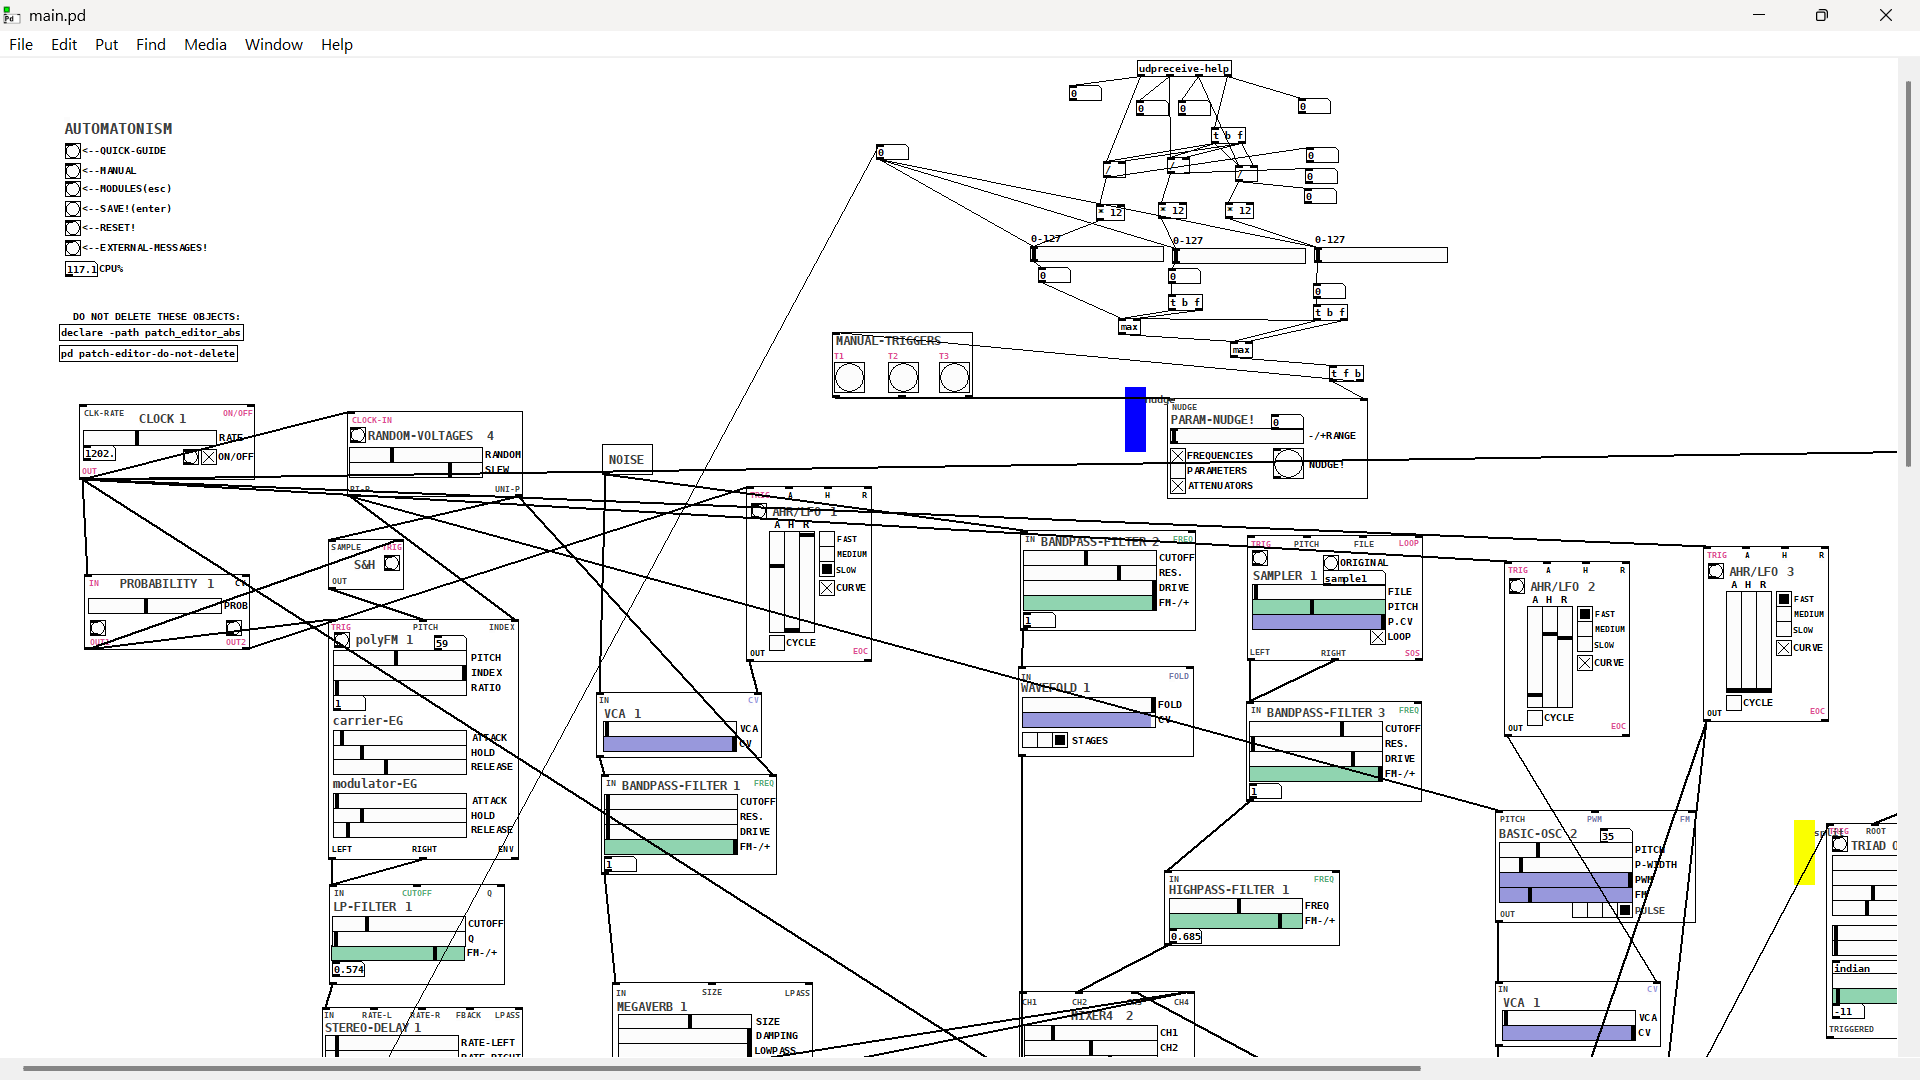Fire the T3 manual trigger
The image size is (1920, 1080).
[954, 378]
